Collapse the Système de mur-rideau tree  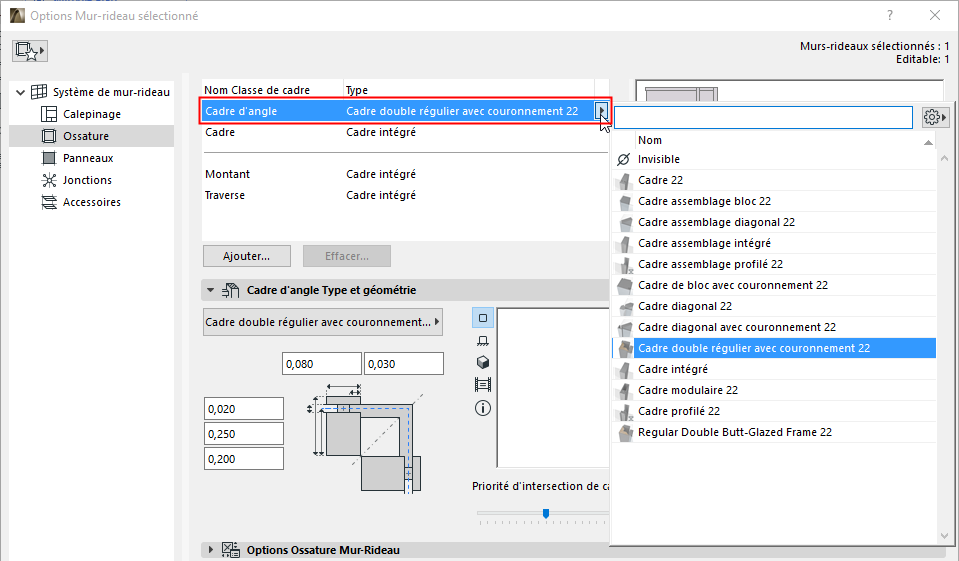(20, 92)
